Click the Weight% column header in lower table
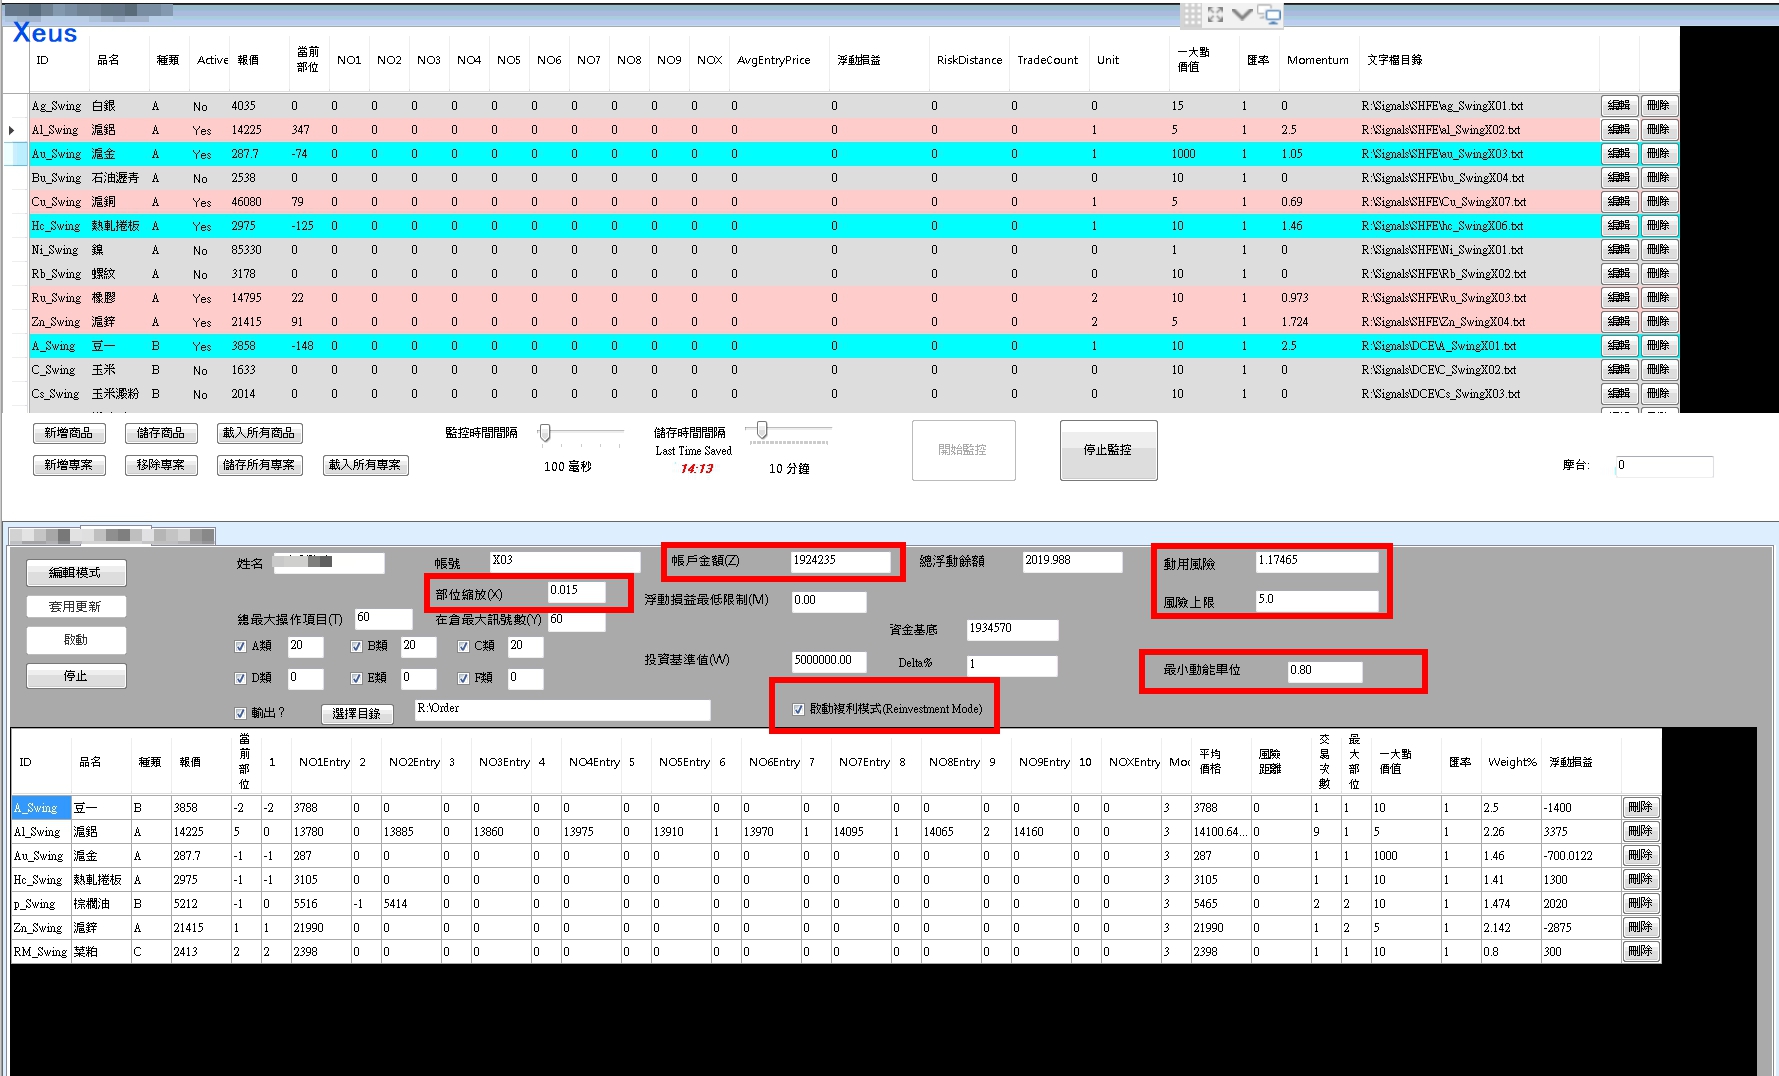Viewport: 1779px width, 1076px height. (x=1512, y=762)
